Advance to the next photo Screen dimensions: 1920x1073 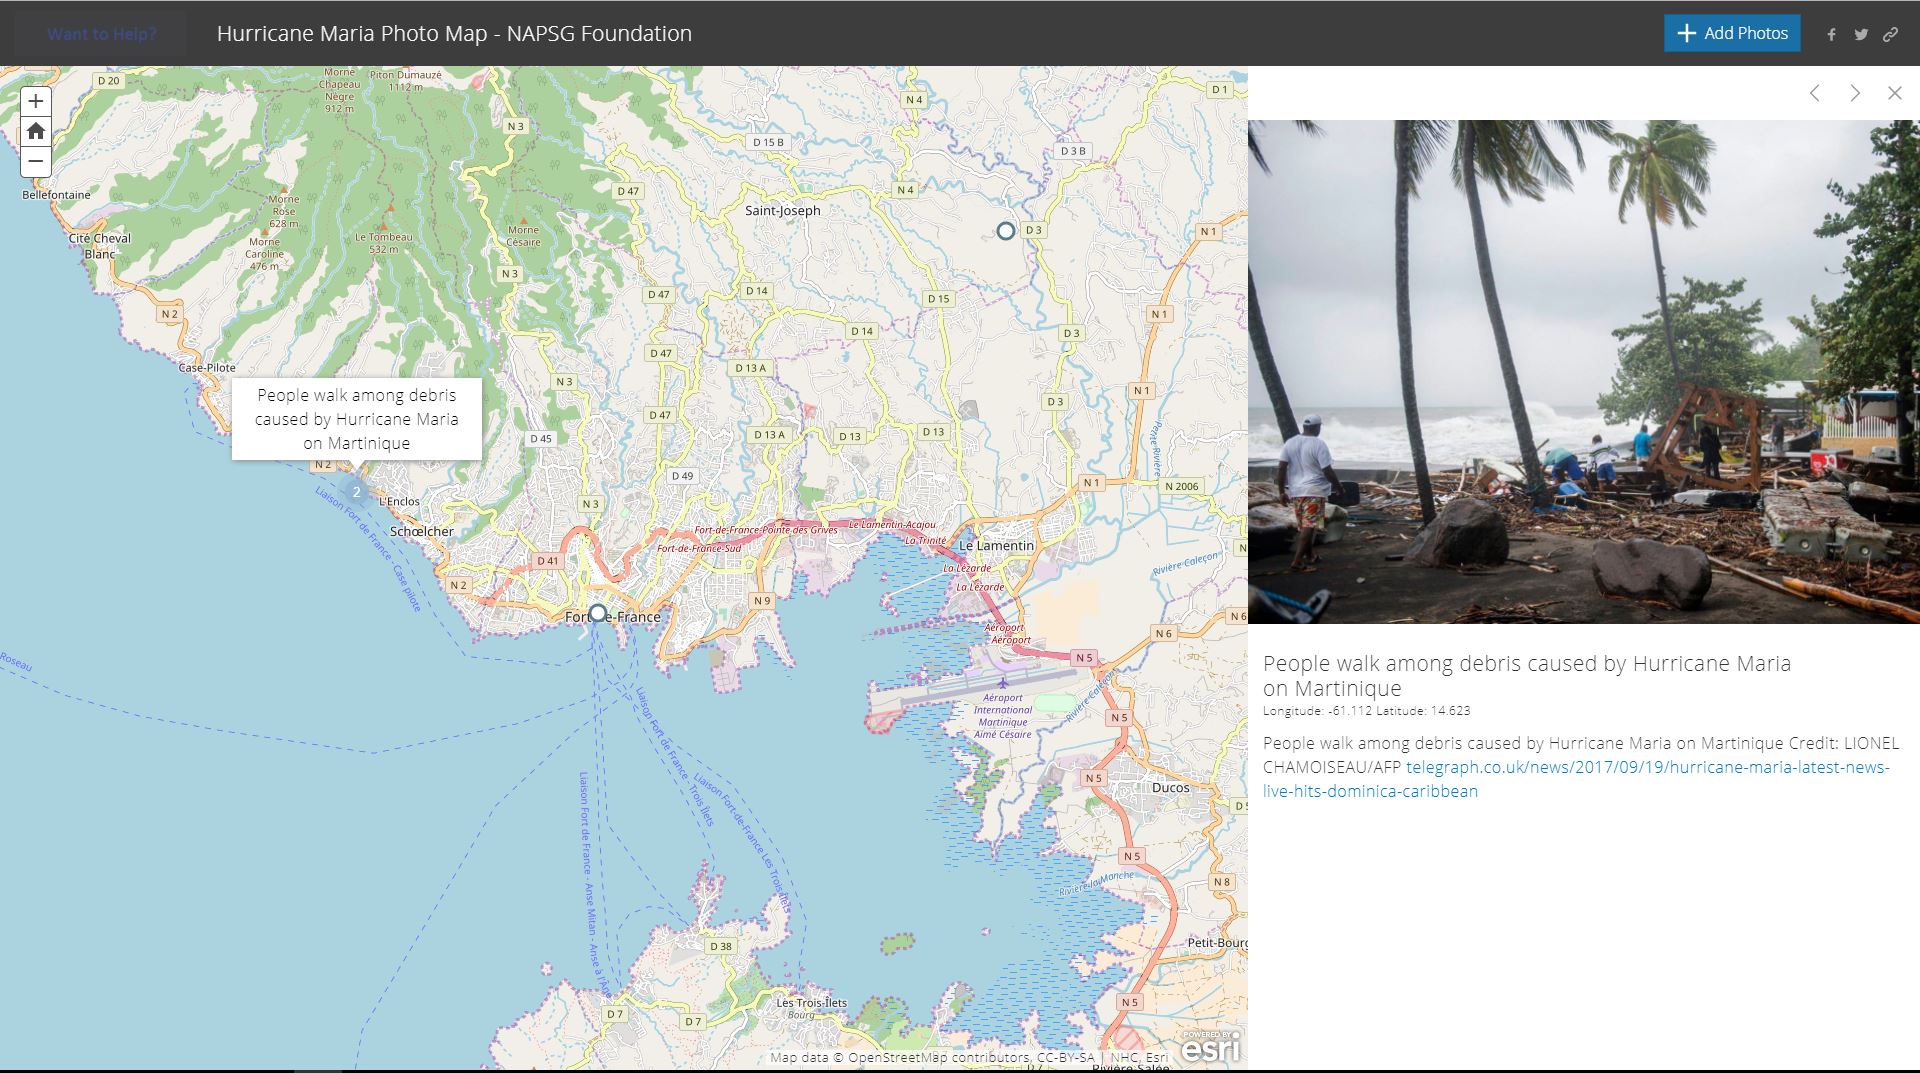(x=1854, y=93)
